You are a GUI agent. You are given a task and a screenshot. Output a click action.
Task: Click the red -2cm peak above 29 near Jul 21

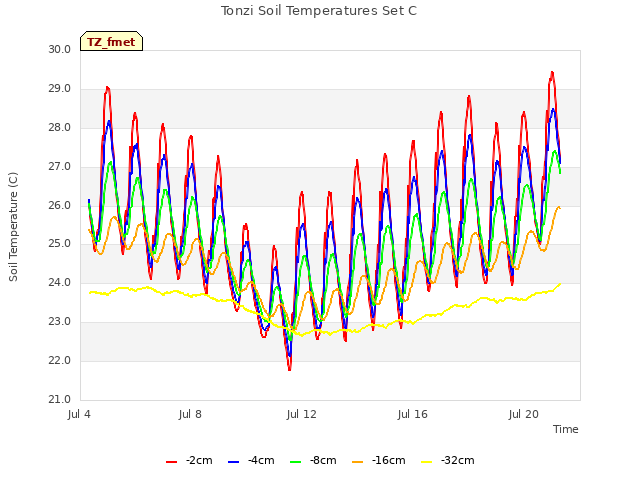click(x=552, y=73)
